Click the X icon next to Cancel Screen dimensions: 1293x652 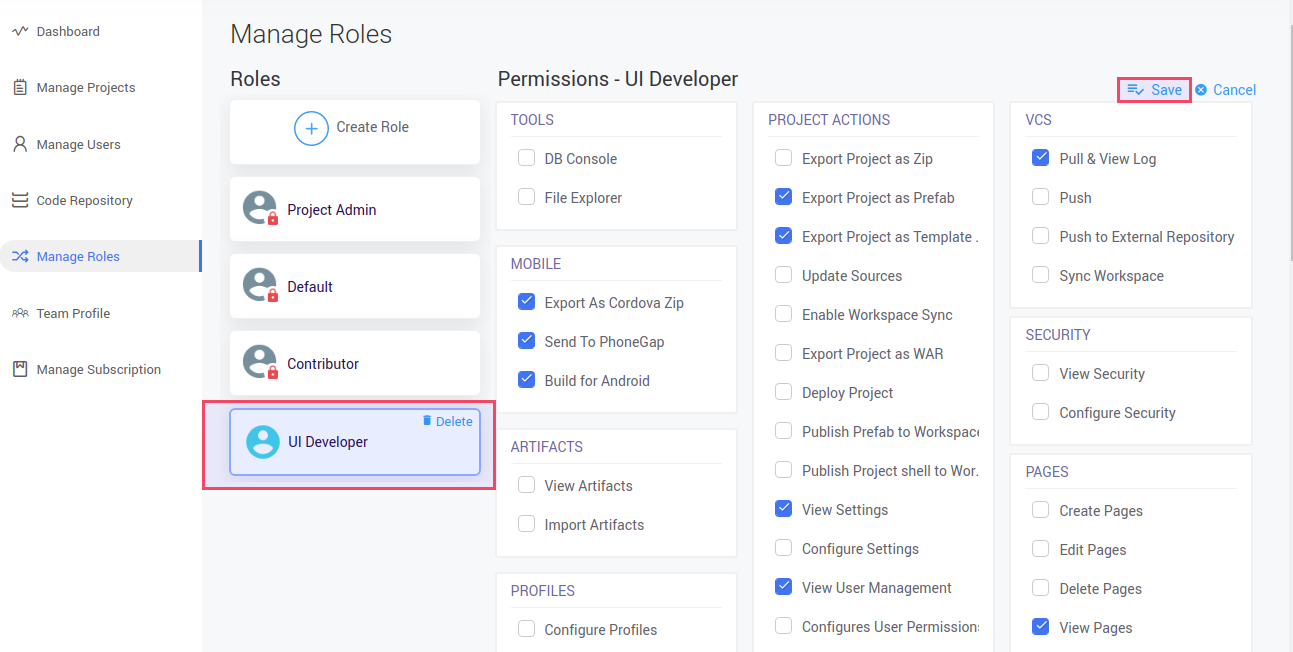click(x=1201, y=90)
